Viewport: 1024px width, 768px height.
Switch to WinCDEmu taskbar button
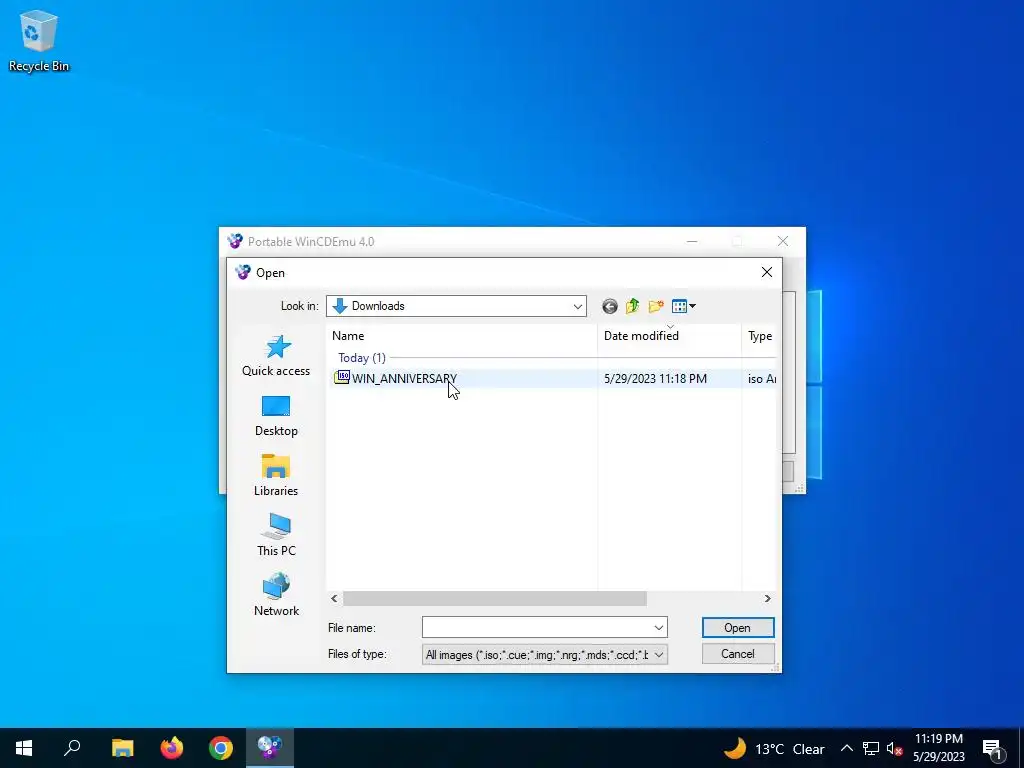270,748
